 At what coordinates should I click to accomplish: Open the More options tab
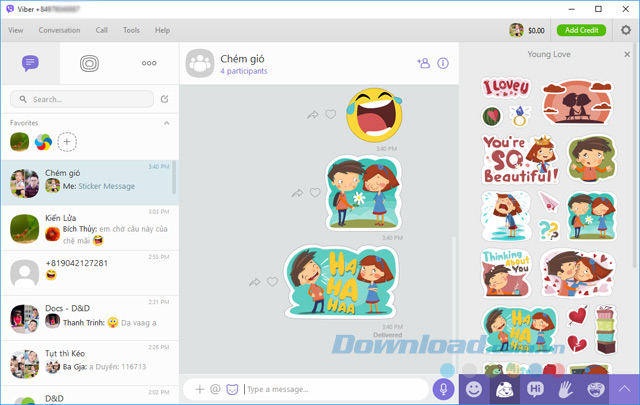pyautogui.click(x=149, y=63)
